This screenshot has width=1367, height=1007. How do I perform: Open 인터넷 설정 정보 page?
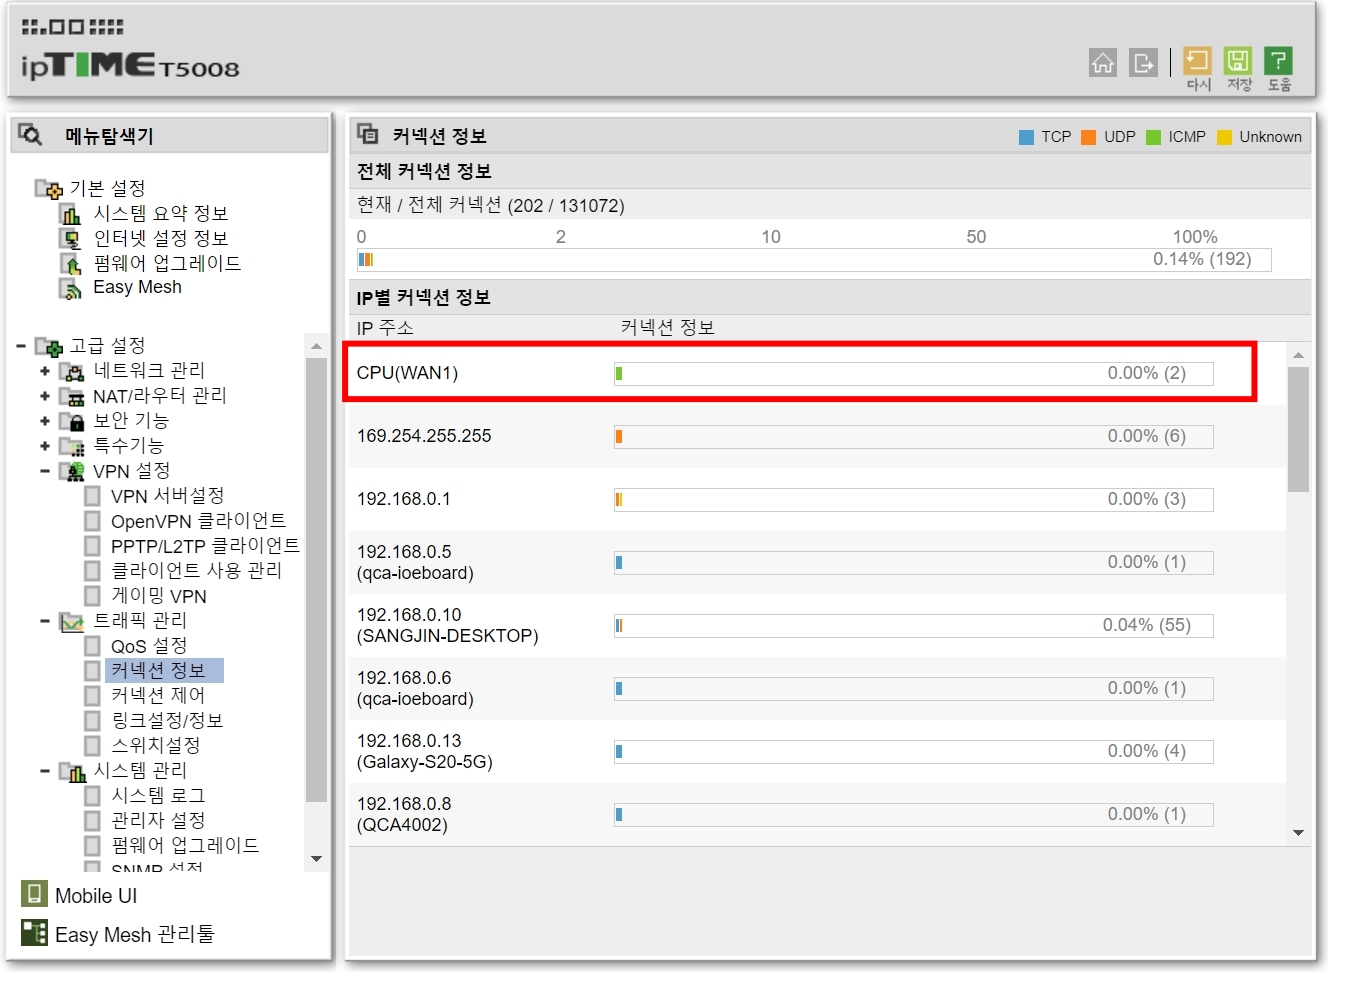(x=160, y=238)
